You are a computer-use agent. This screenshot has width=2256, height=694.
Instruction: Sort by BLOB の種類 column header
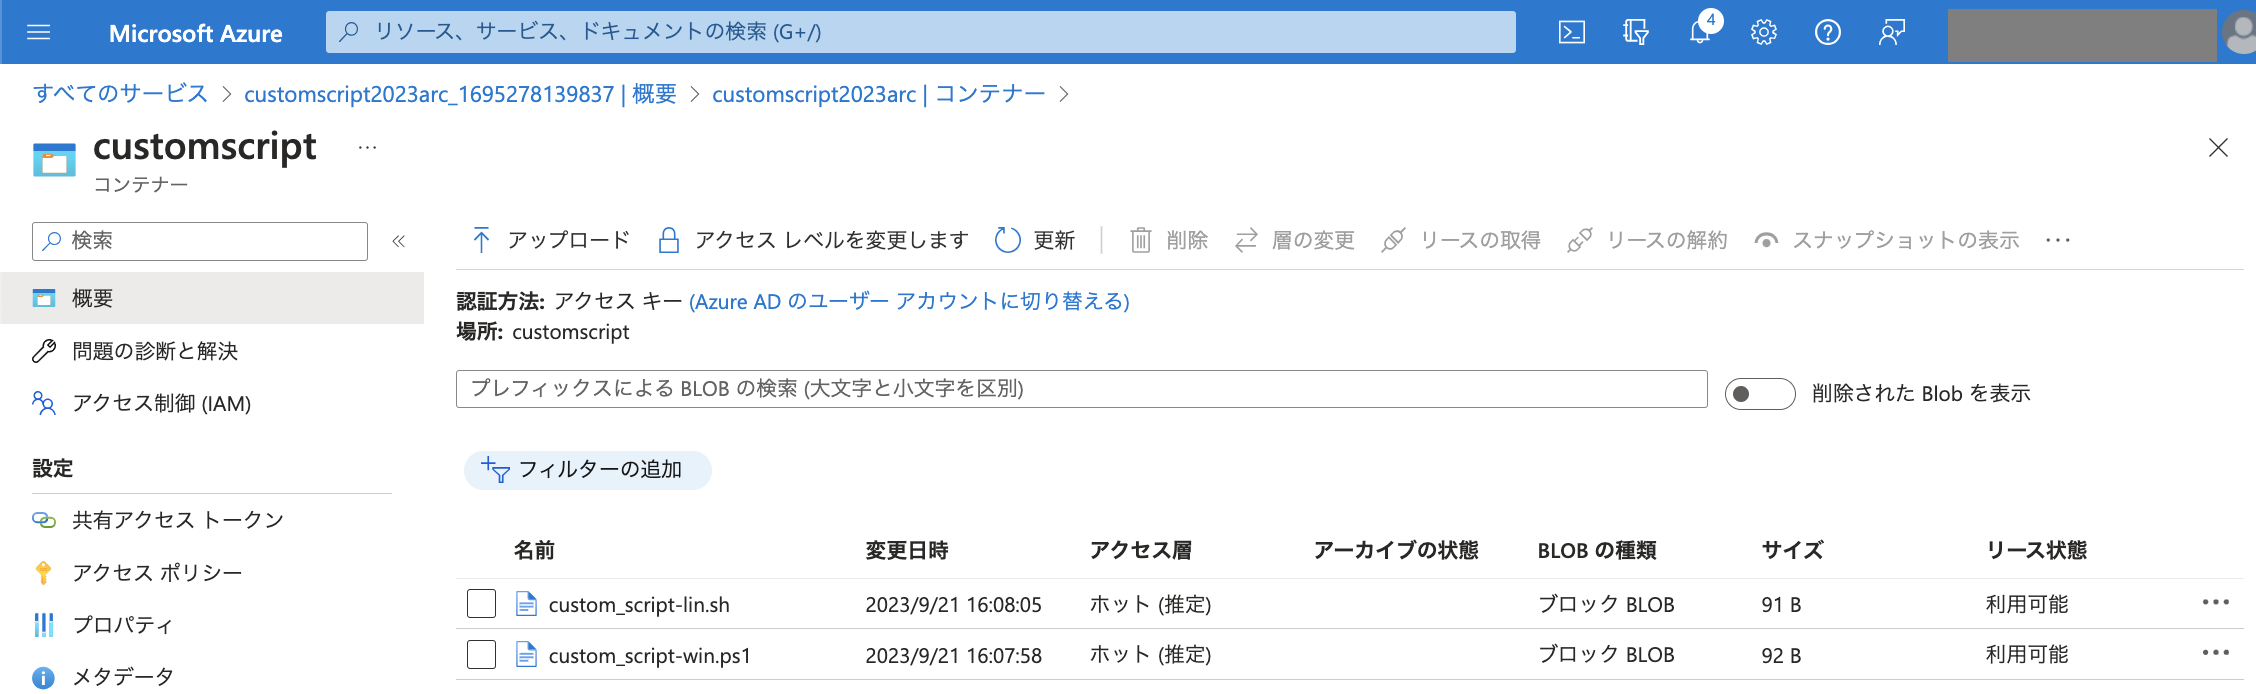1597,550
